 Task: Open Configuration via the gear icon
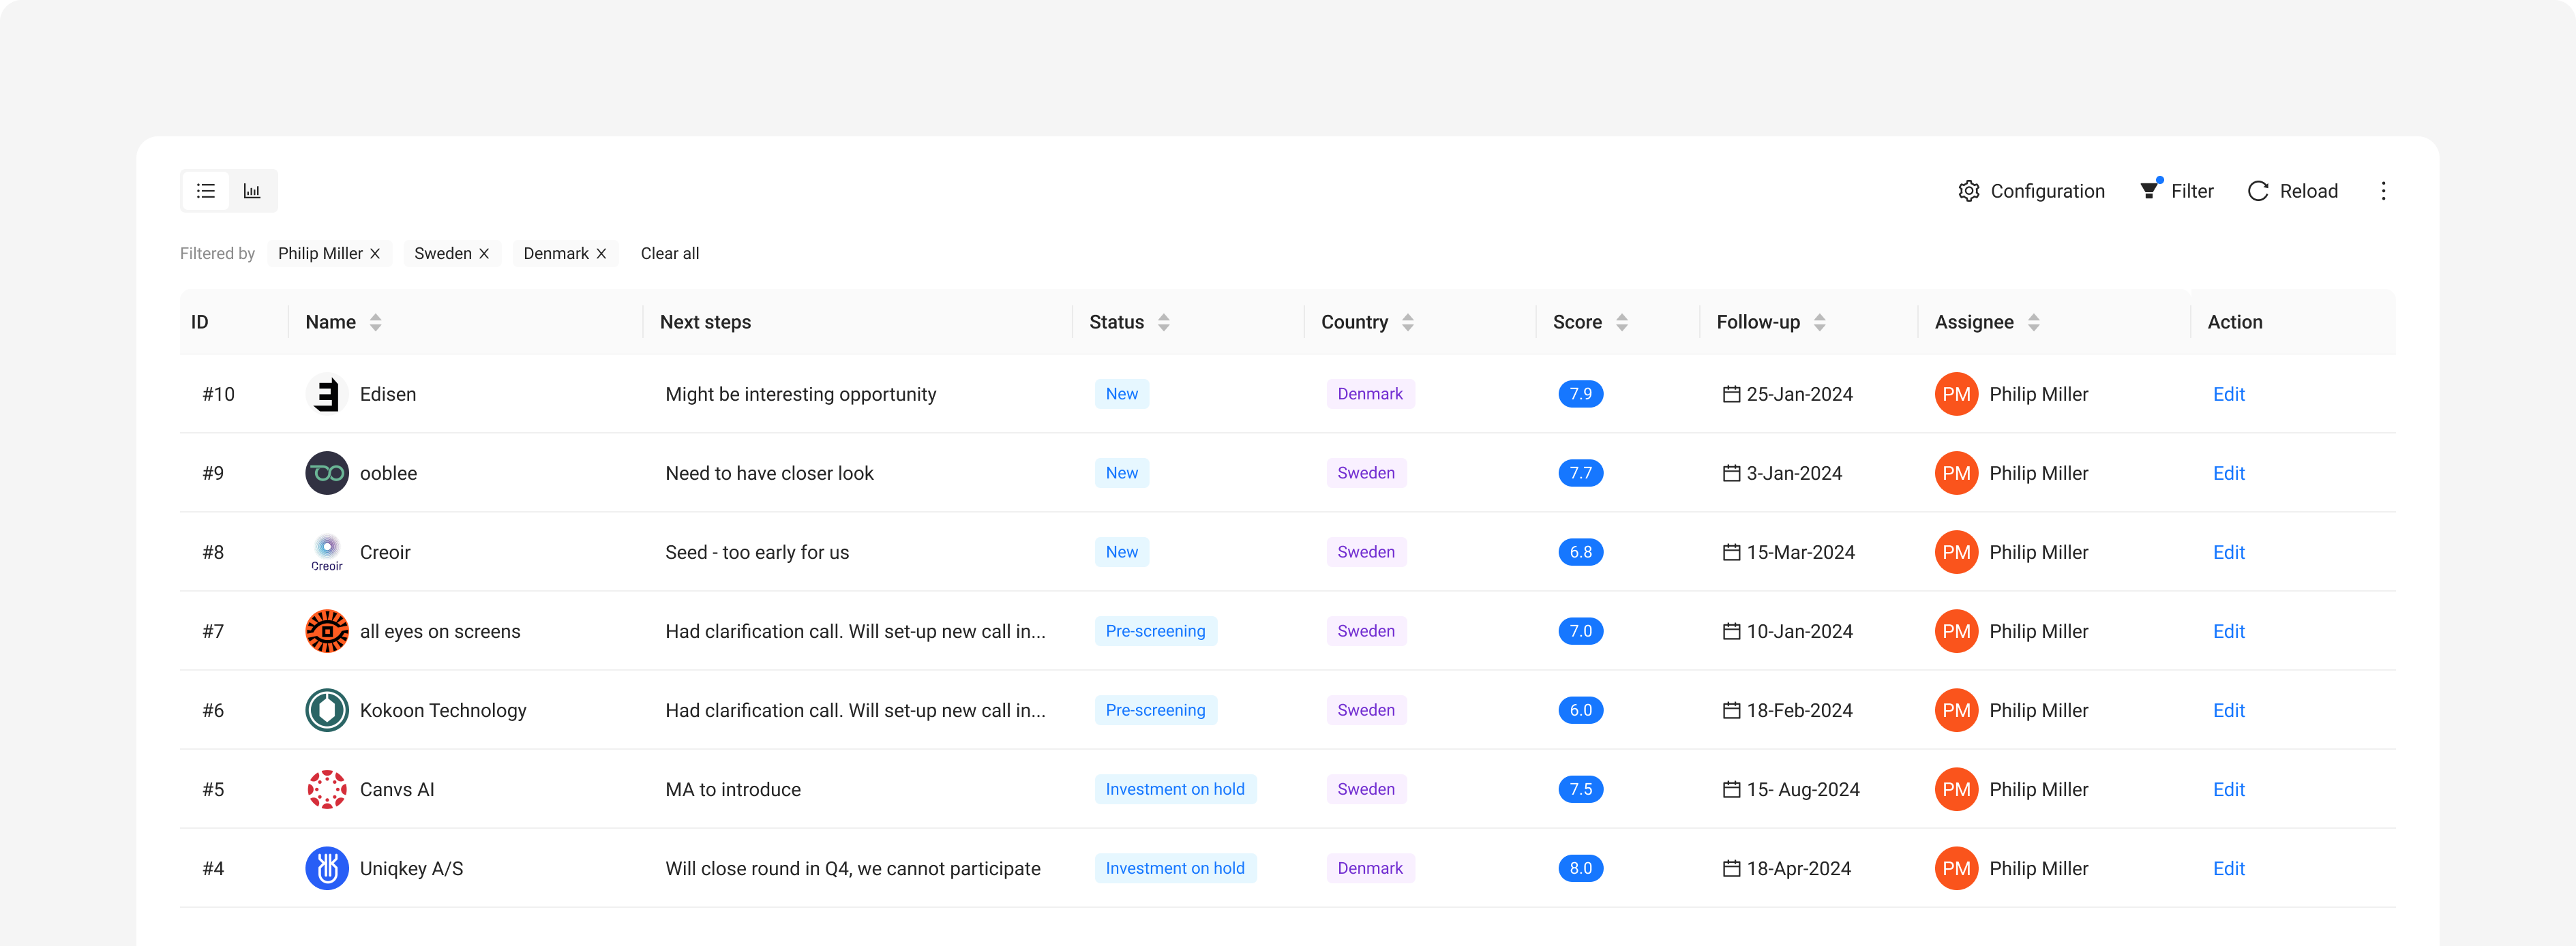point(1968,190)
